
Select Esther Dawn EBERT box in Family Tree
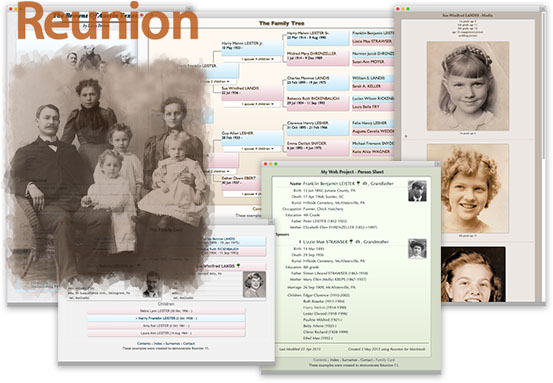pyautogui.click(x=242, y=183)
